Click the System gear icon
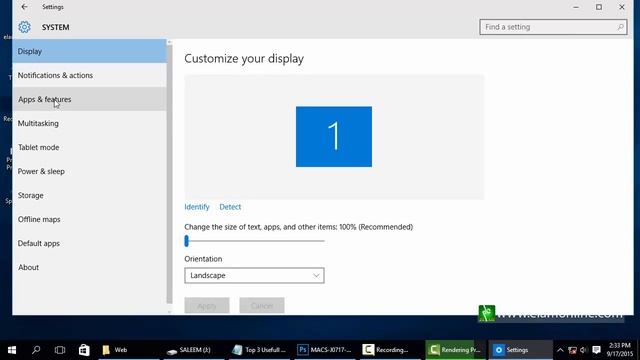Image resolution: width=640 pixels, height=360 pixels. pos(24,27)
